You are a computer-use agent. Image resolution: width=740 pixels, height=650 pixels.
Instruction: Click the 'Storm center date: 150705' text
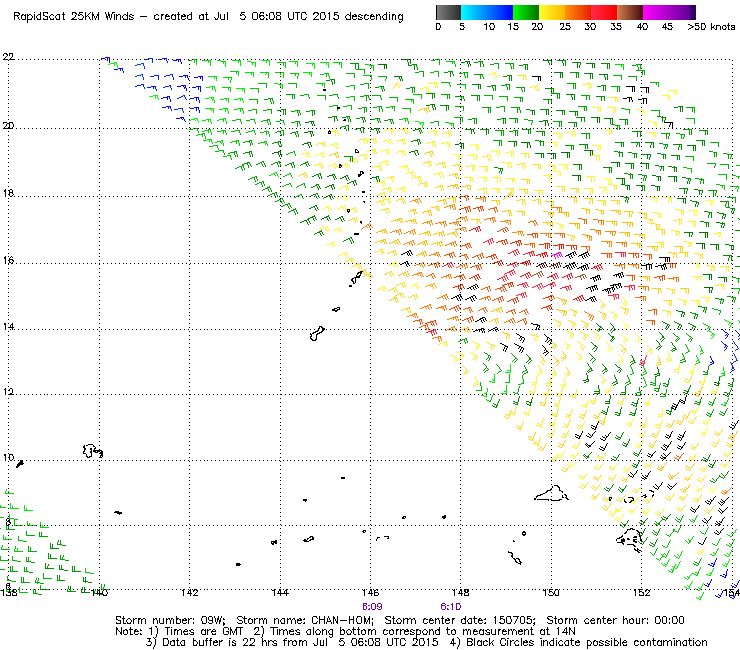[460, 620]
